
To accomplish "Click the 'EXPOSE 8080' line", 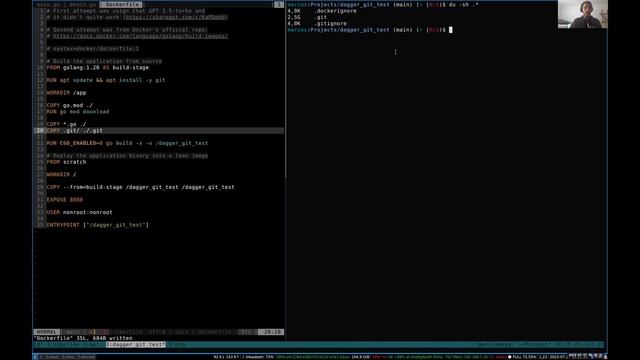I will point(64,200).
